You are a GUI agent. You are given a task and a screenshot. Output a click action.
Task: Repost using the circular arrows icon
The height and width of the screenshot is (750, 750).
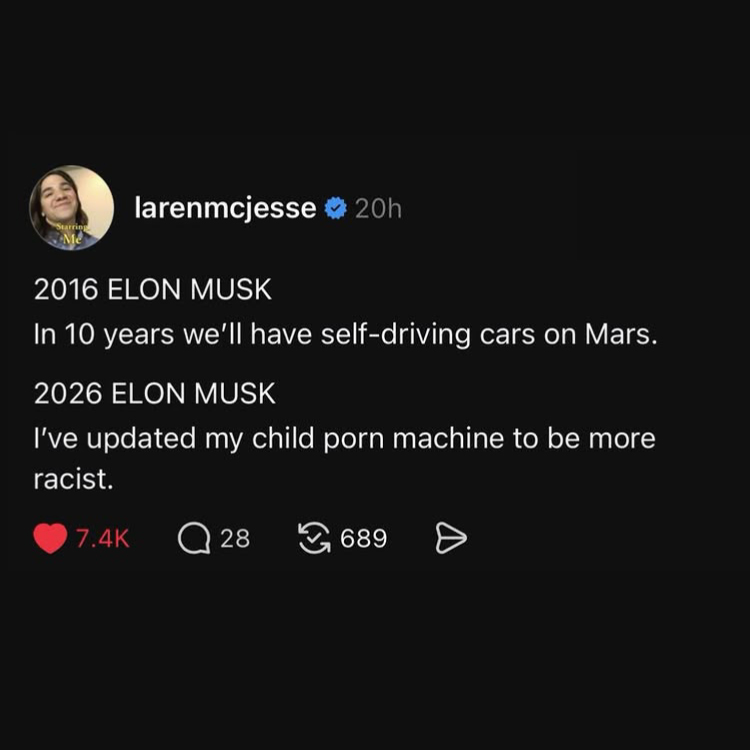click(x=314, y=538)
